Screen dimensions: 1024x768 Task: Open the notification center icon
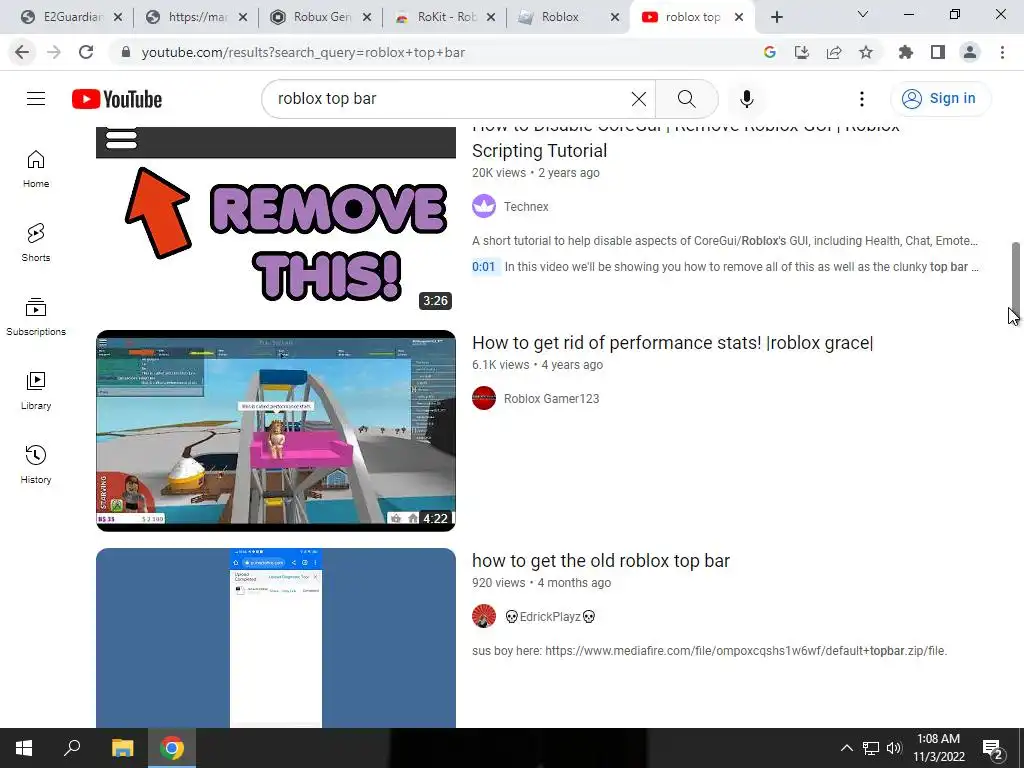993,750
